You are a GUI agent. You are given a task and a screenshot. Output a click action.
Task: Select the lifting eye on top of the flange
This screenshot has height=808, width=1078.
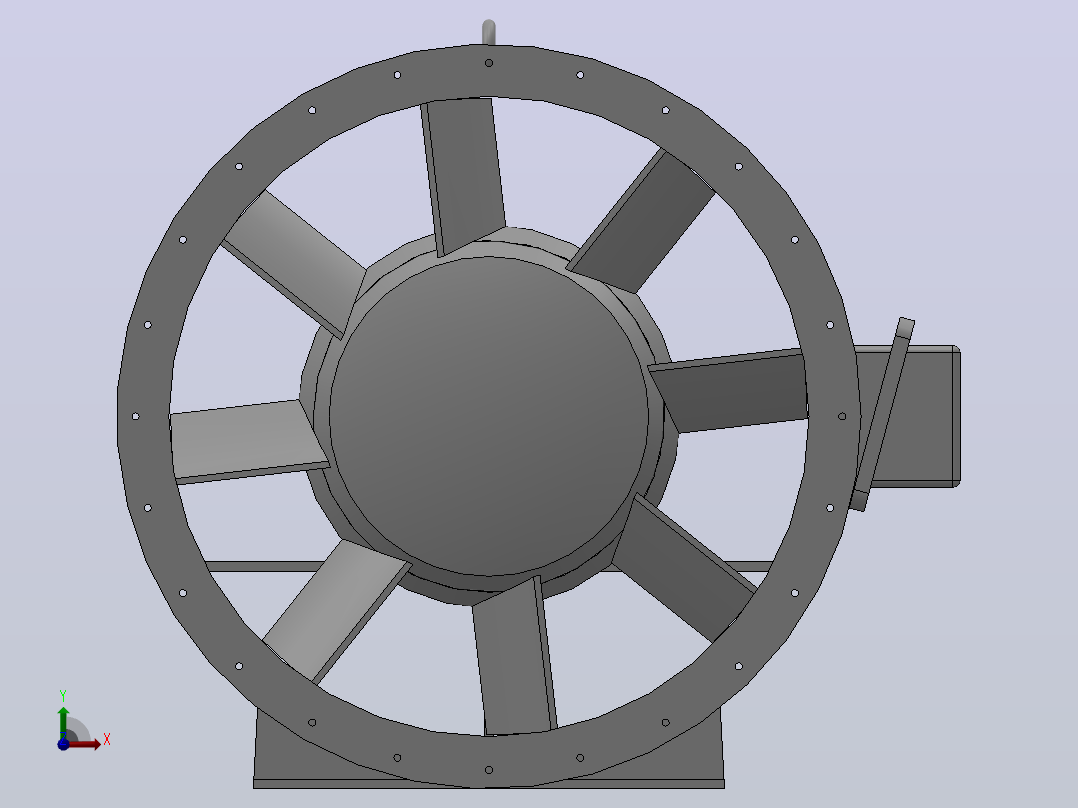(489, 32)
